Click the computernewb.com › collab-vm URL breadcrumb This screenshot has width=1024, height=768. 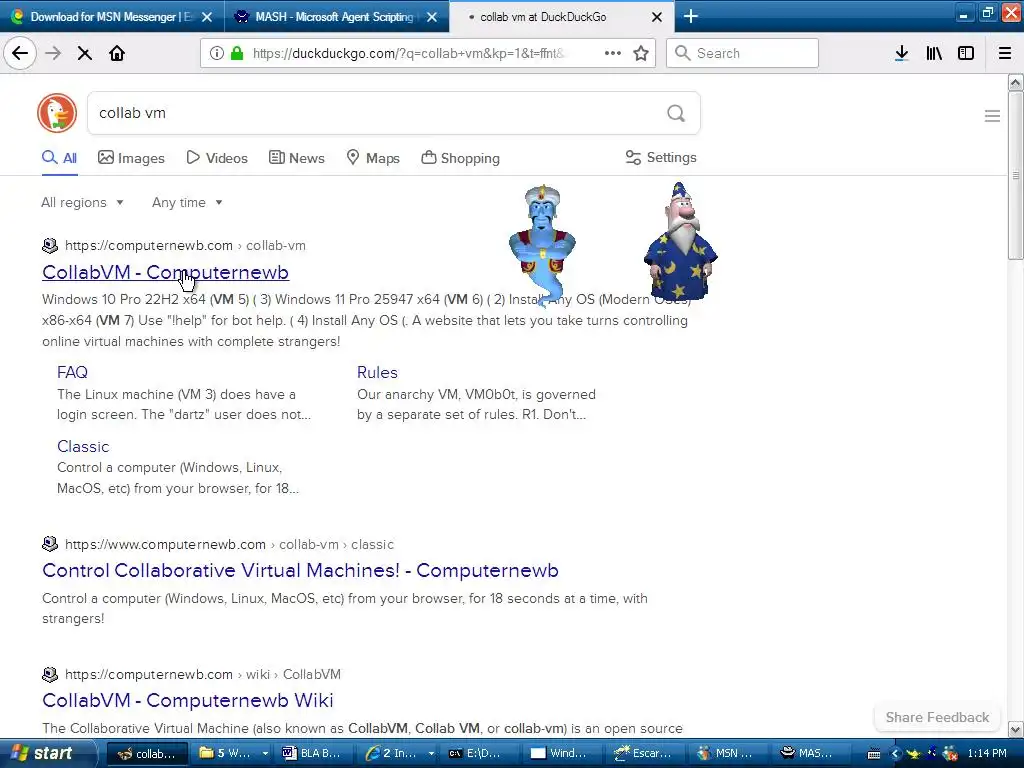pyautogui.click(x=185, y=246)
